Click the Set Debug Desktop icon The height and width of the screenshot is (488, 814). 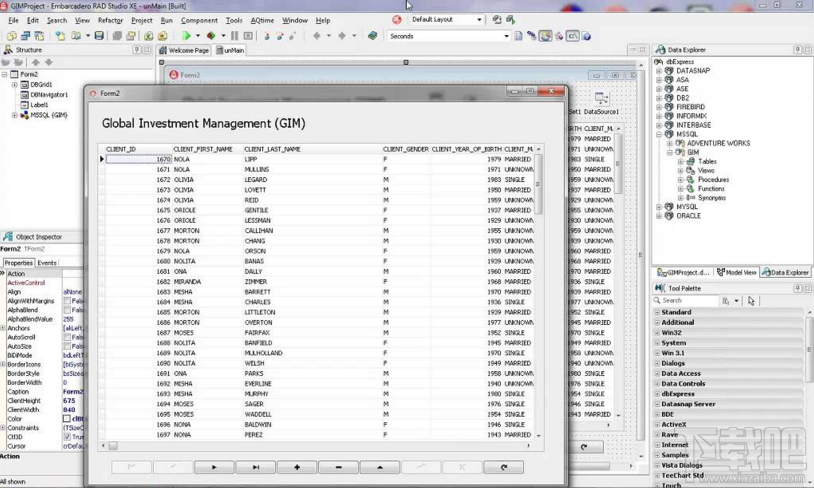pyautogui.click(x=511, y=20)
